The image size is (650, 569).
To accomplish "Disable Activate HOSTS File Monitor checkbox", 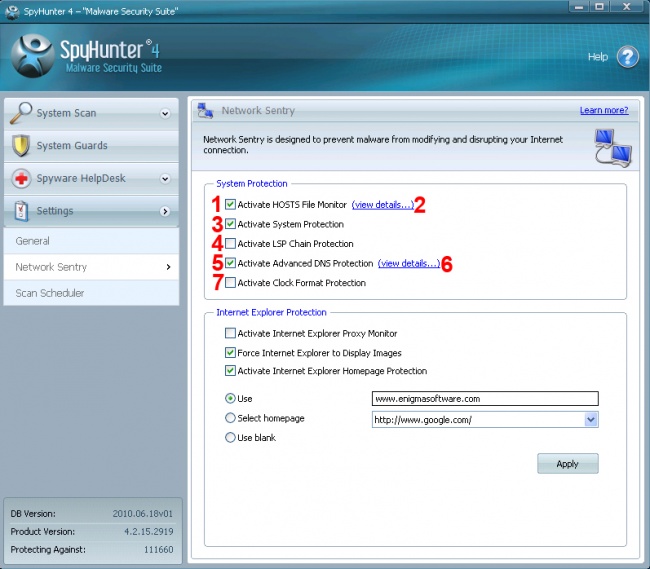I will [231, 205].
